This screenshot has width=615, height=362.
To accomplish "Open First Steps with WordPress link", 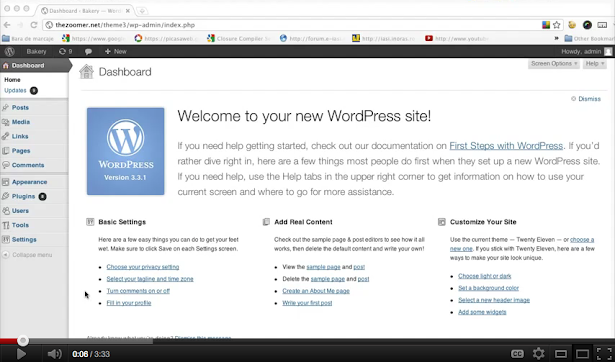I will pyautogui.click(x=506, y=146).
